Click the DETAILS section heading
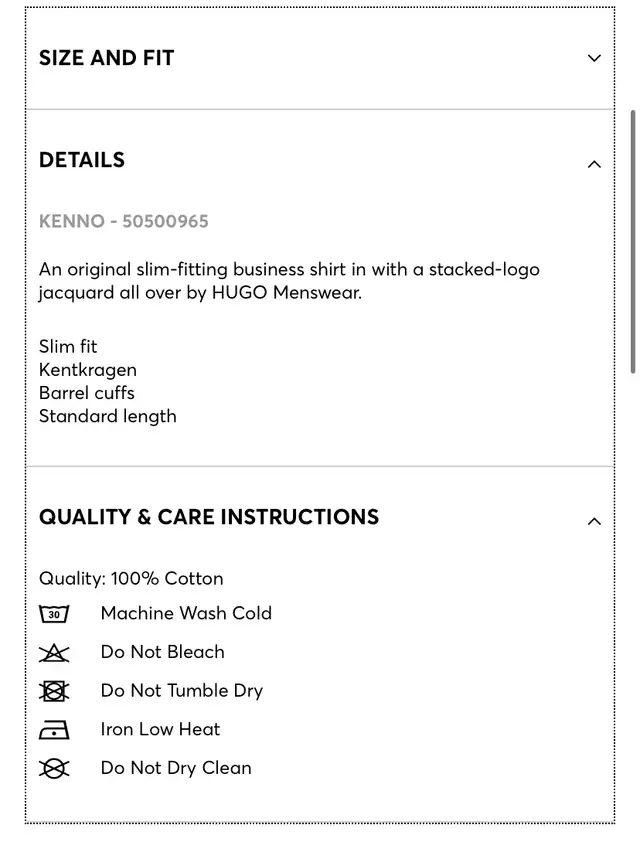This screenshot has width=640, height=843. (x=82, y=160)
